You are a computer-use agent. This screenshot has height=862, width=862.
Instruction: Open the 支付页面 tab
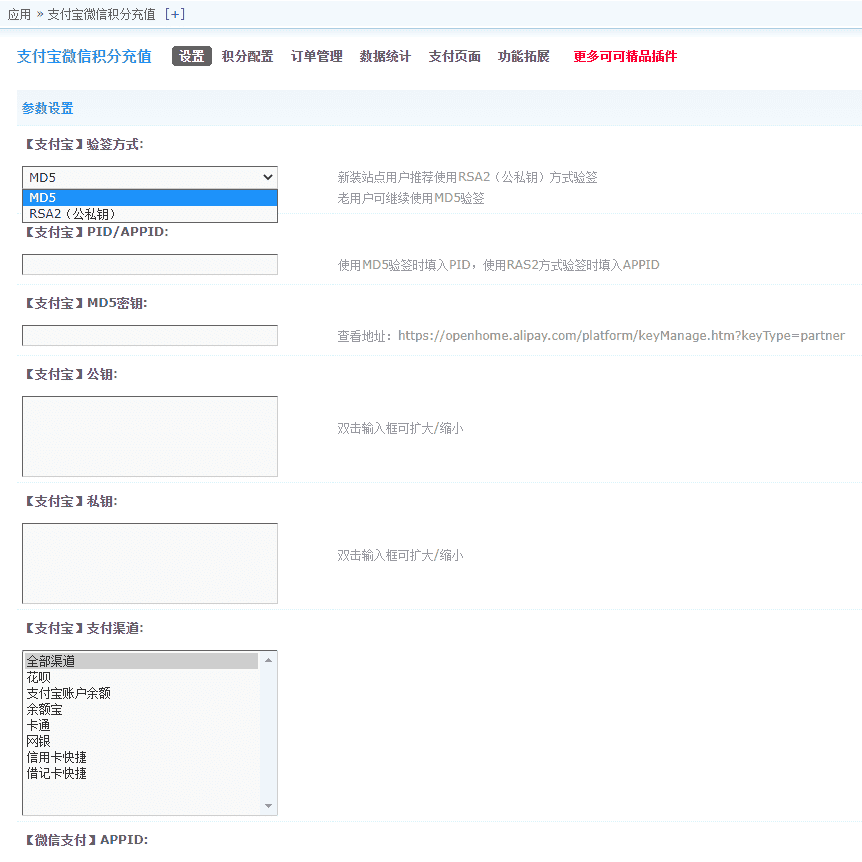pyautogui.click(x=455, y=56)
